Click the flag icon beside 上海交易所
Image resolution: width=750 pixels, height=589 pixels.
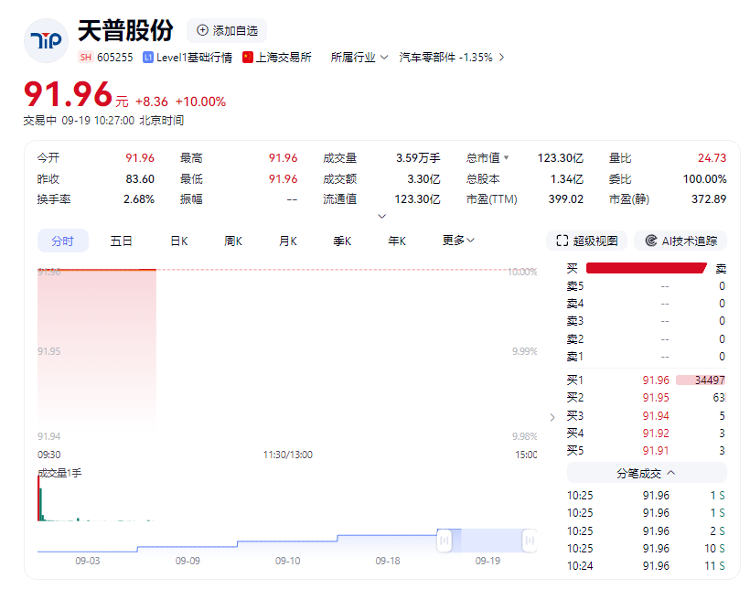(x=248, y=57)
